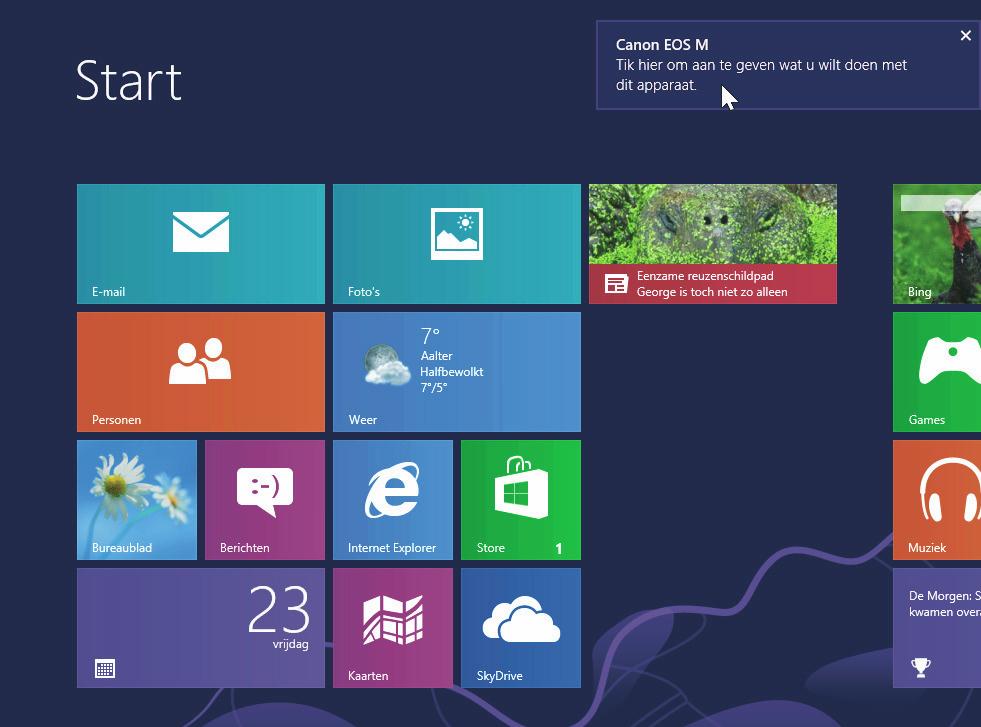Click the cloud icon on SkyDrive tile

[x=521, y=619]
